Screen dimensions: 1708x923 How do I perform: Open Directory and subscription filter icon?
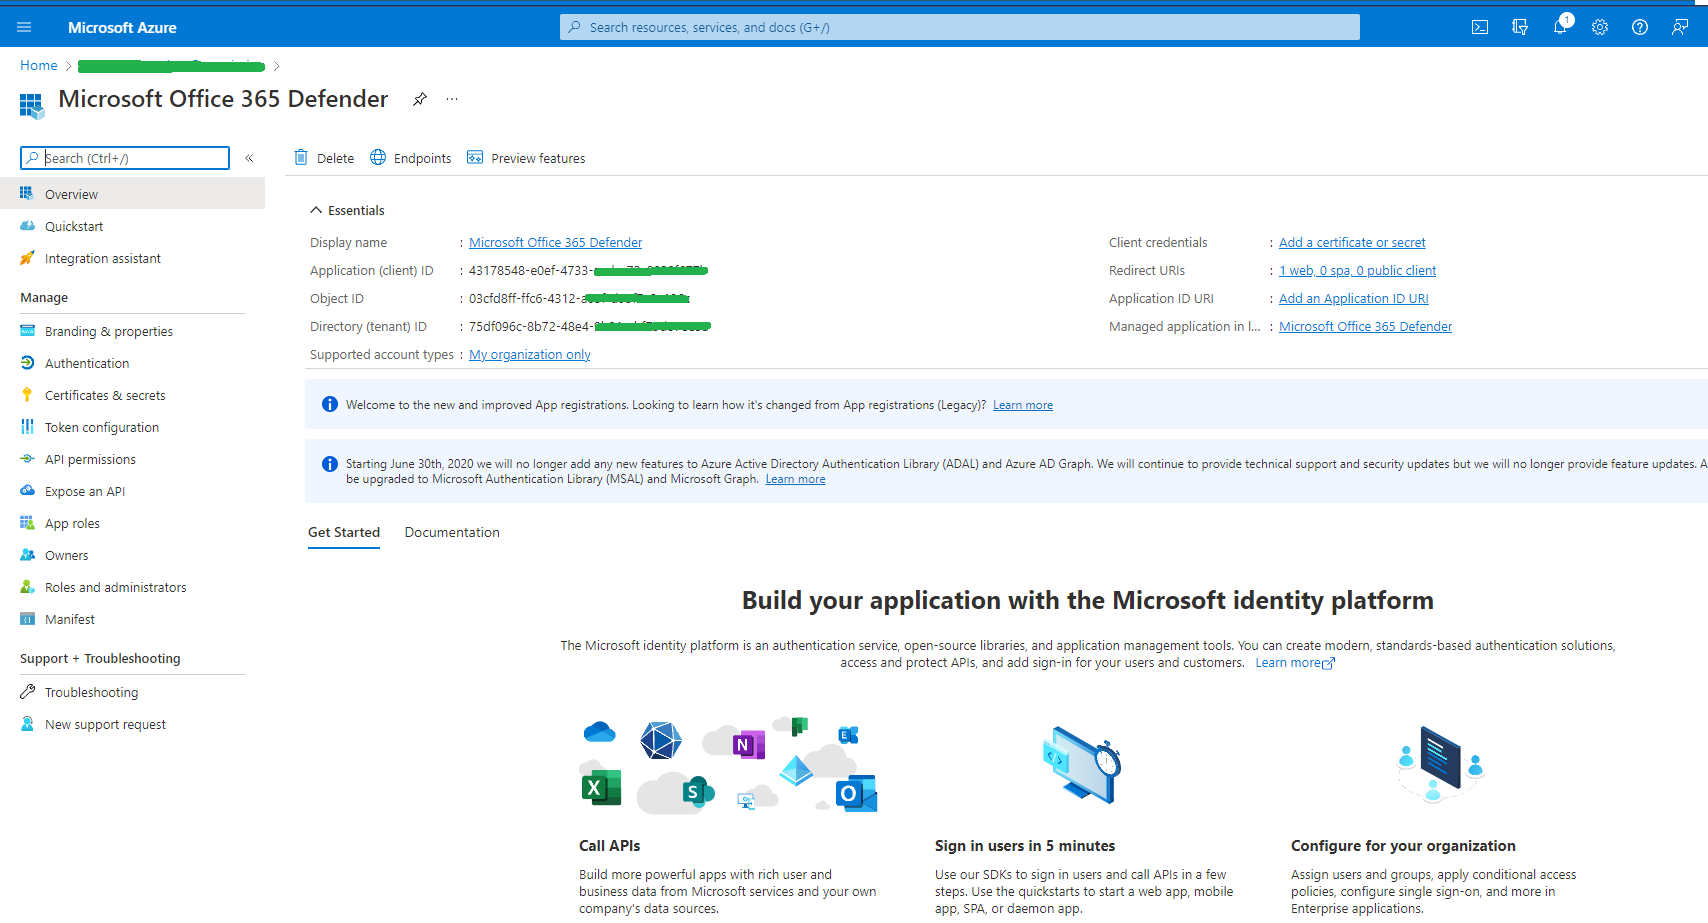(1520, 27)
